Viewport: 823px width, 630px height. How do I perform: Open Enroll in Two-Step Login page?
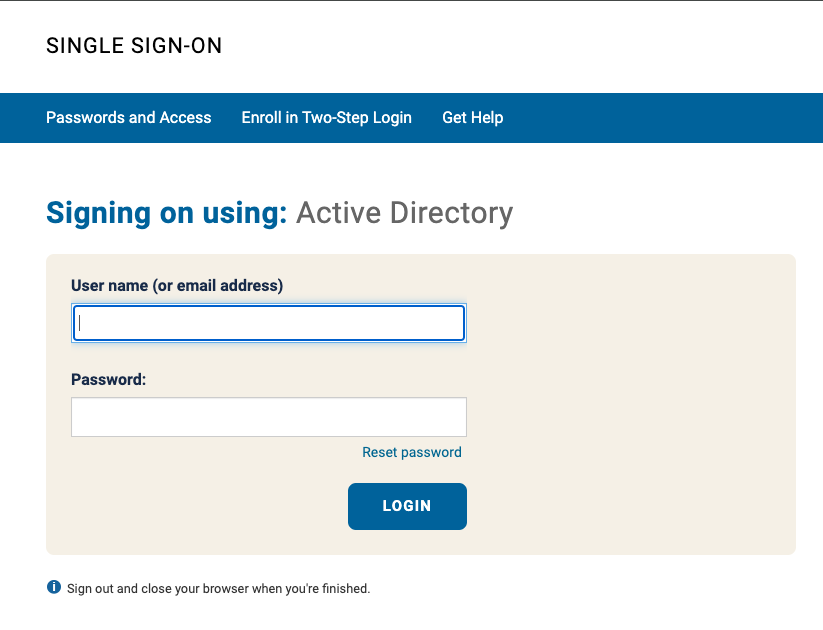[326, 118]
